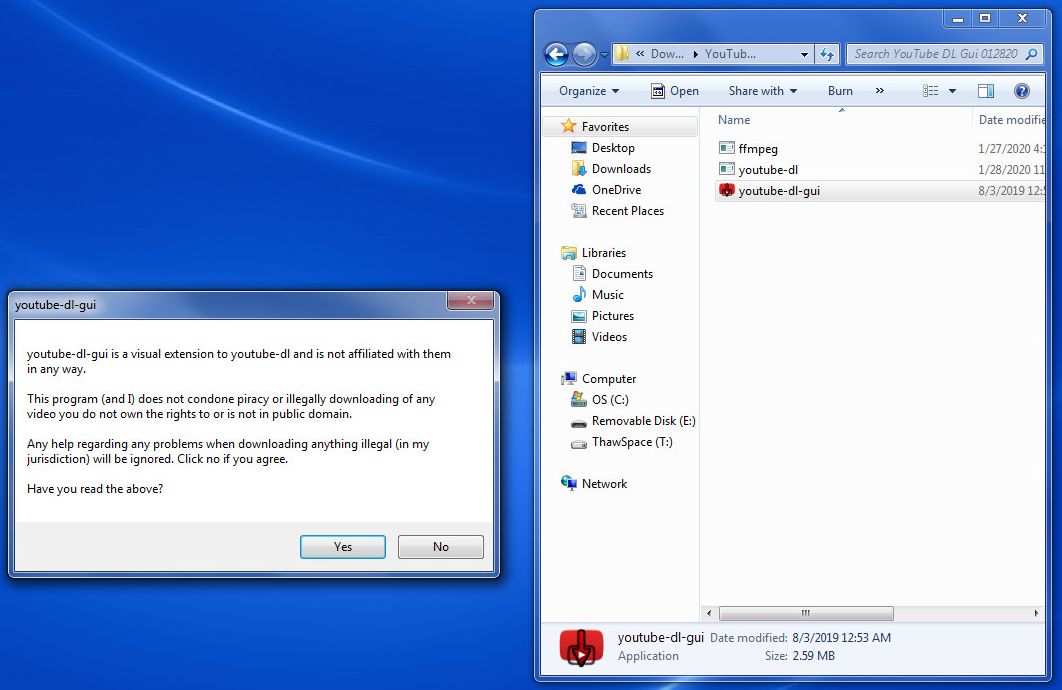Image resolution: width=1062 pixels, height=690 pixels.
Task: Click the youtube-dl-gui file name in list
Action: (779, 191)
